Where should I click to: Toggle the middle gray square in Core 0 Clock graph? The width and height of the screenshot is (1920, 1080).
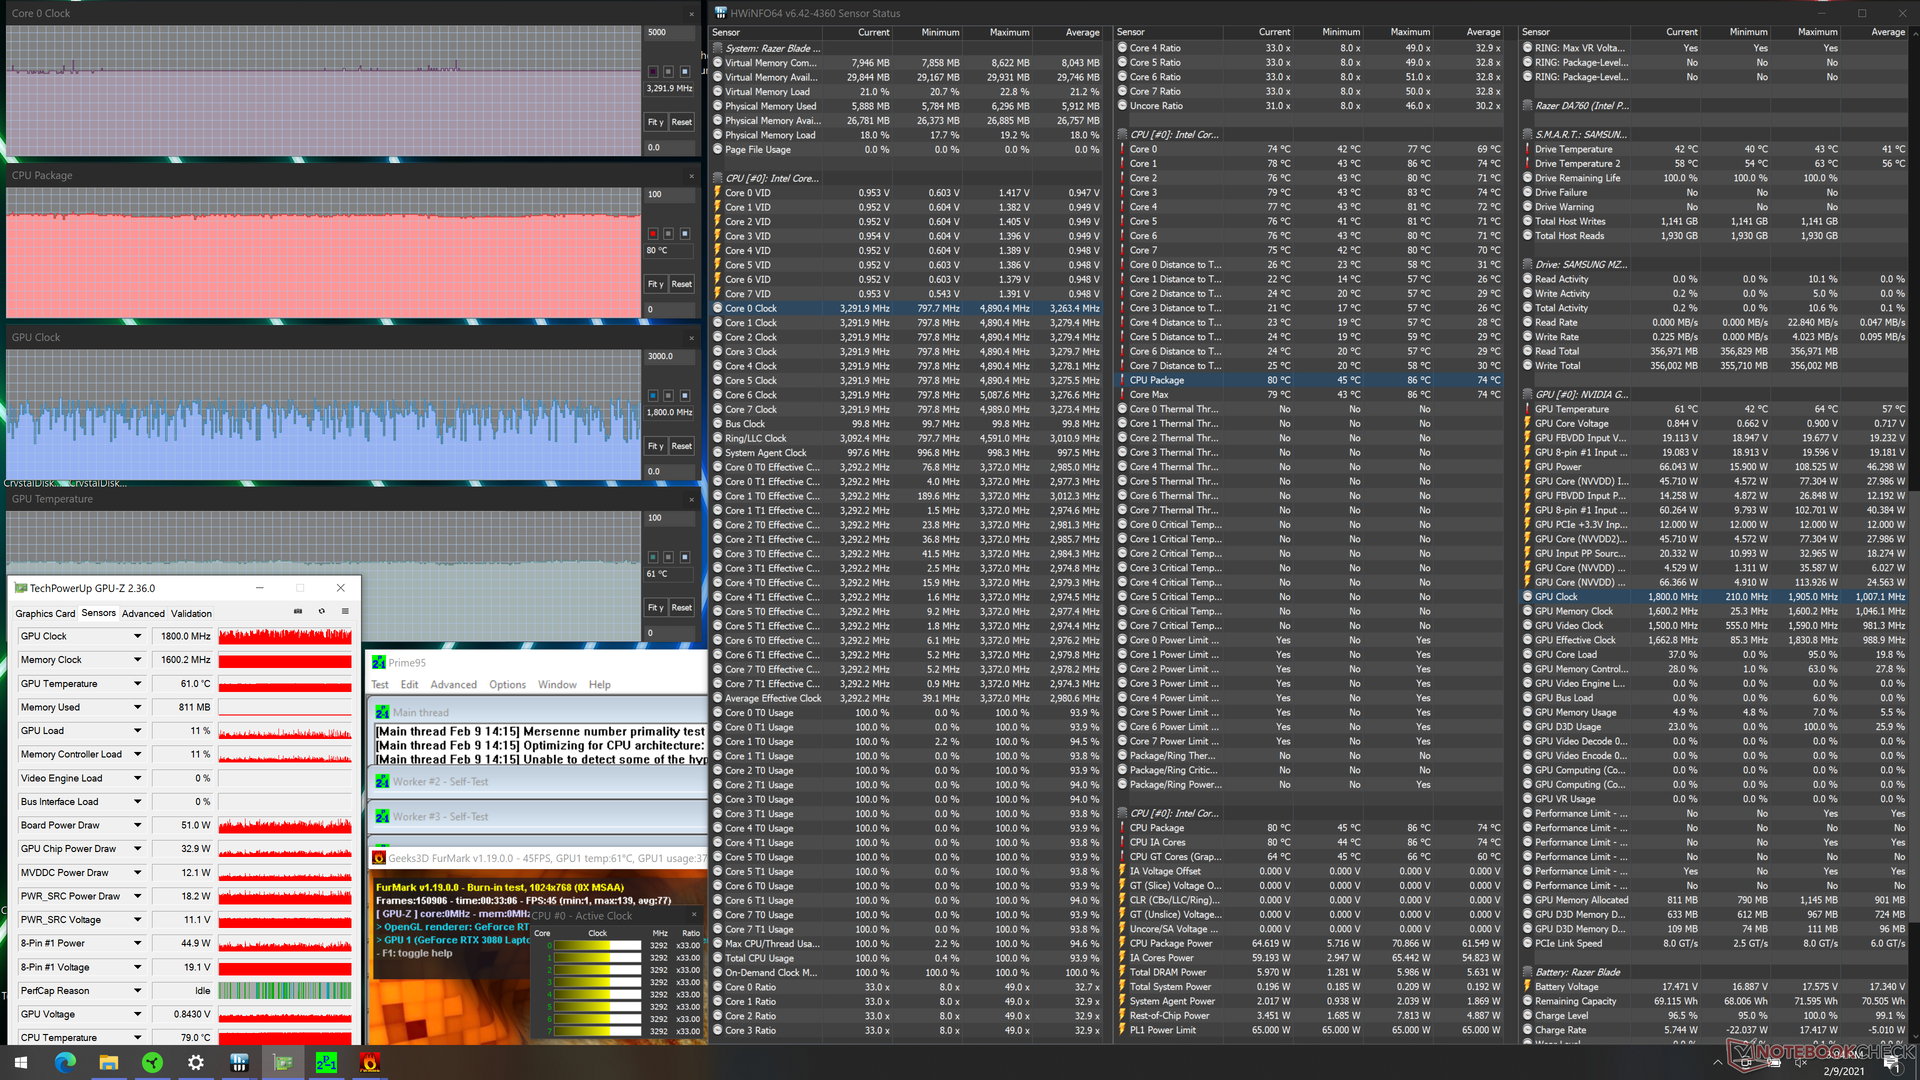click(668, 72)
